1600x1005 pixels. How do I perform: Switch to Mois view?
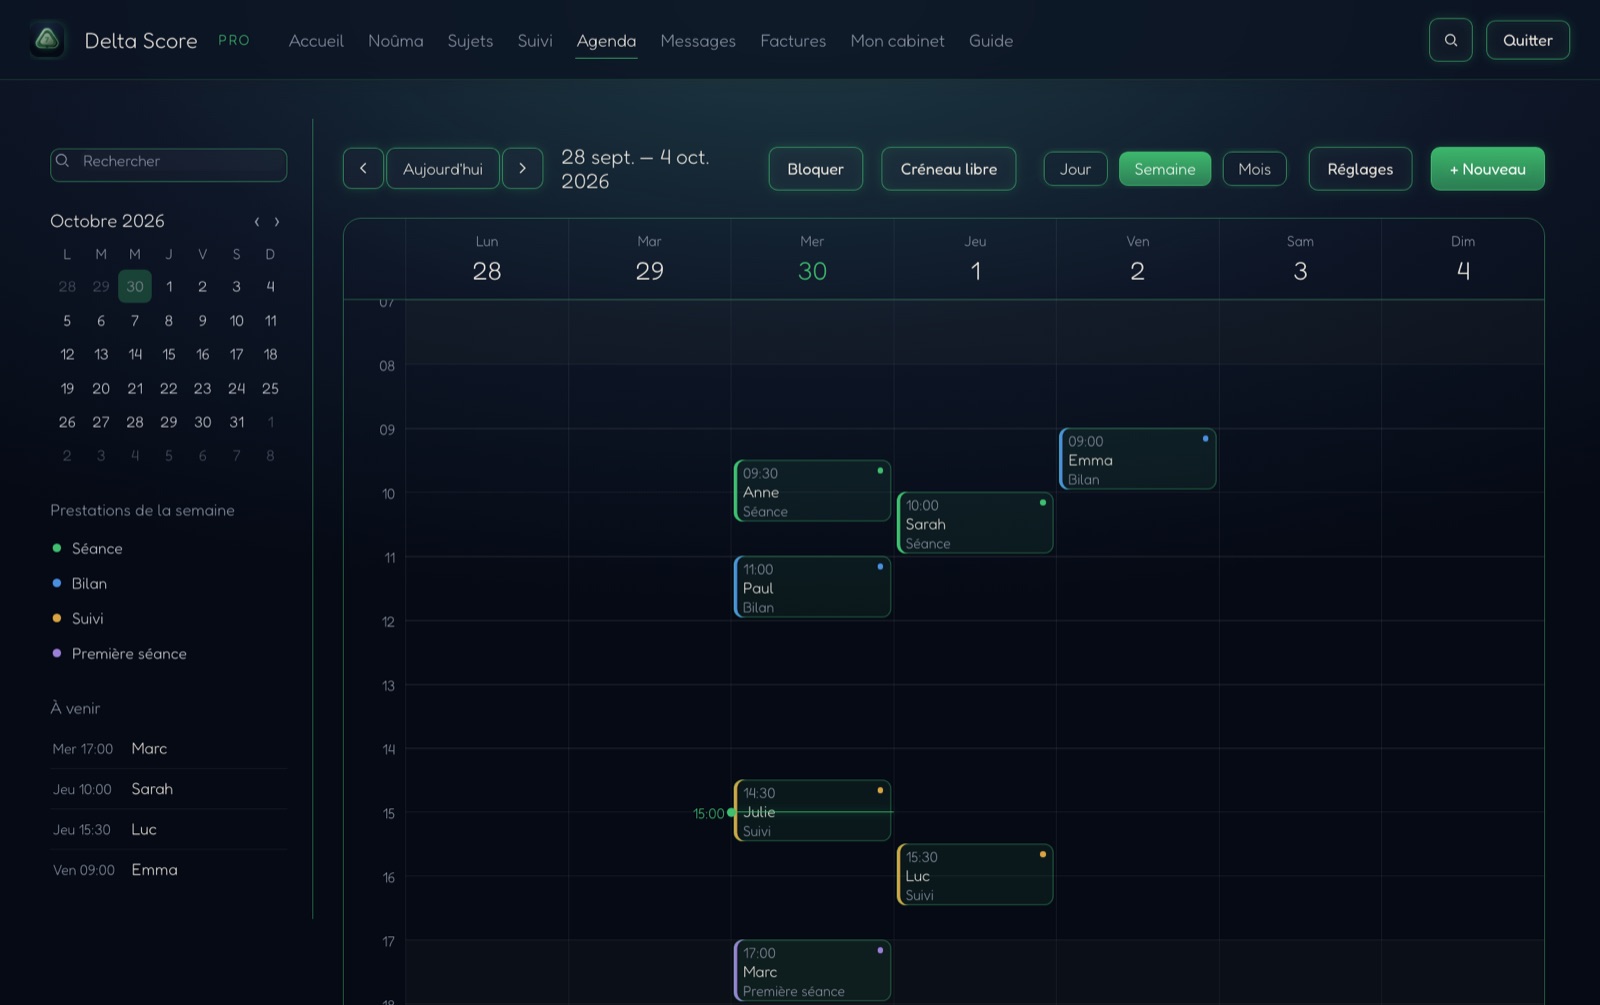1254,169
